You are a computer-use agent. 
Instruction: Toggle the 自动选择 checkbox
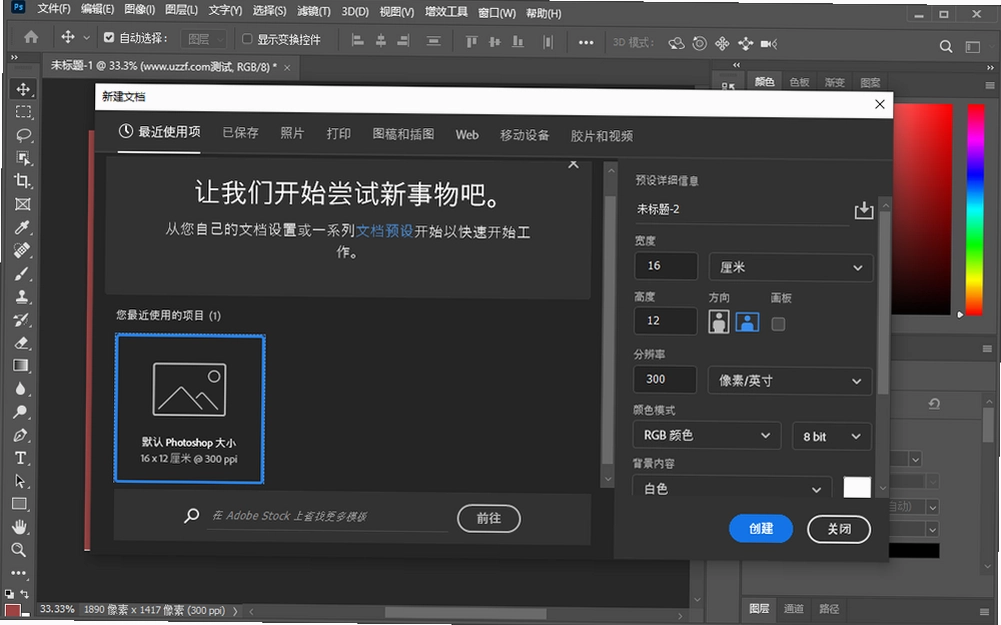(x=109, y=38)
